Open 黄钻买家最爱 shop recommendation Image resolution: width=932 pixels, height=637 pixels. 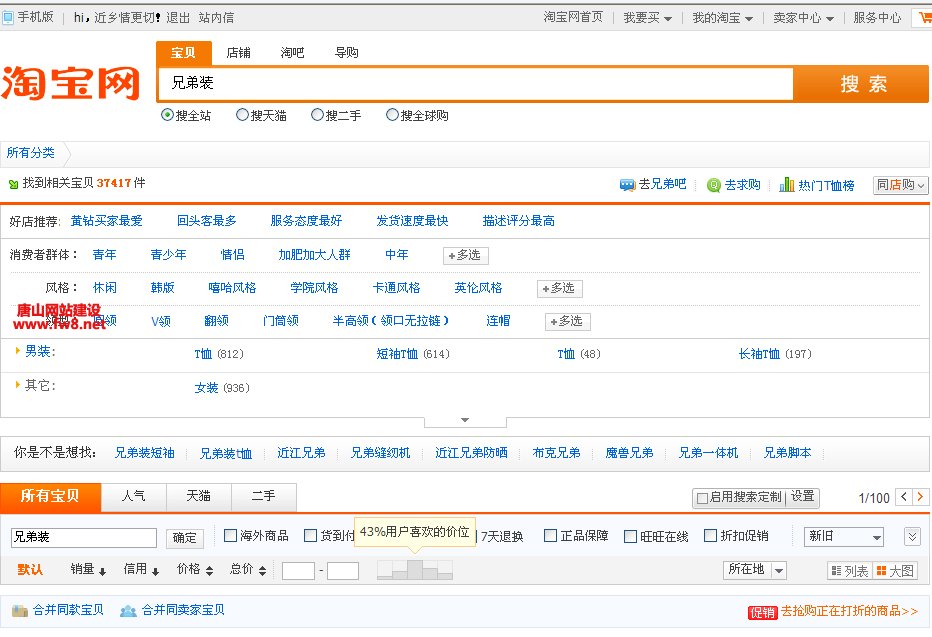[106, 221]
